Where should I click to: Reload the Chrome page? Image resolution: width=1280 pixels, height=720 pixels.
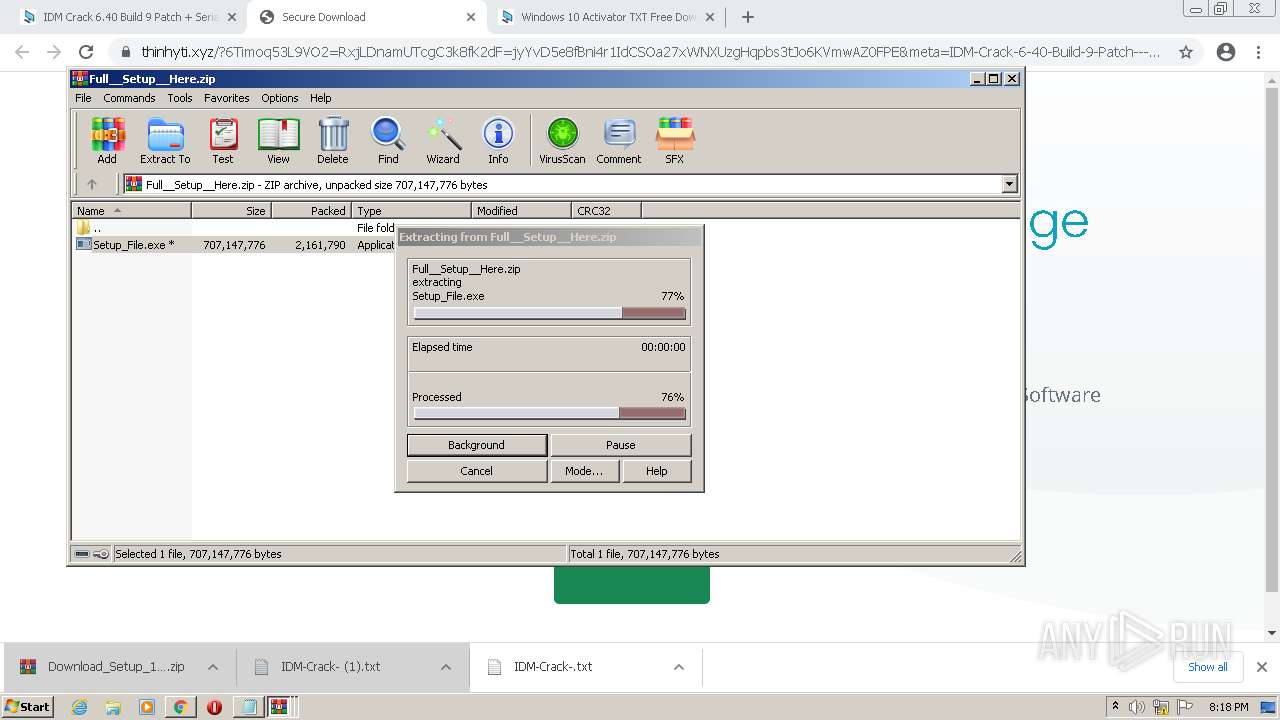coord(86,52)
